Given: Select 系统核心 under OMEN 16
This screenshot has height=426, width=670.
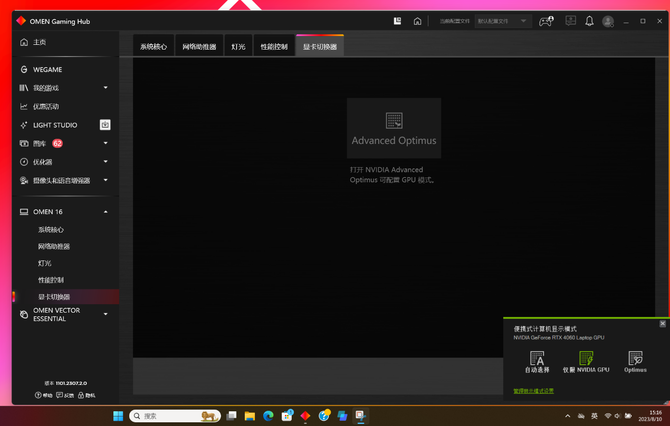Looking at the screenshot, I should [x=50, y=229].
